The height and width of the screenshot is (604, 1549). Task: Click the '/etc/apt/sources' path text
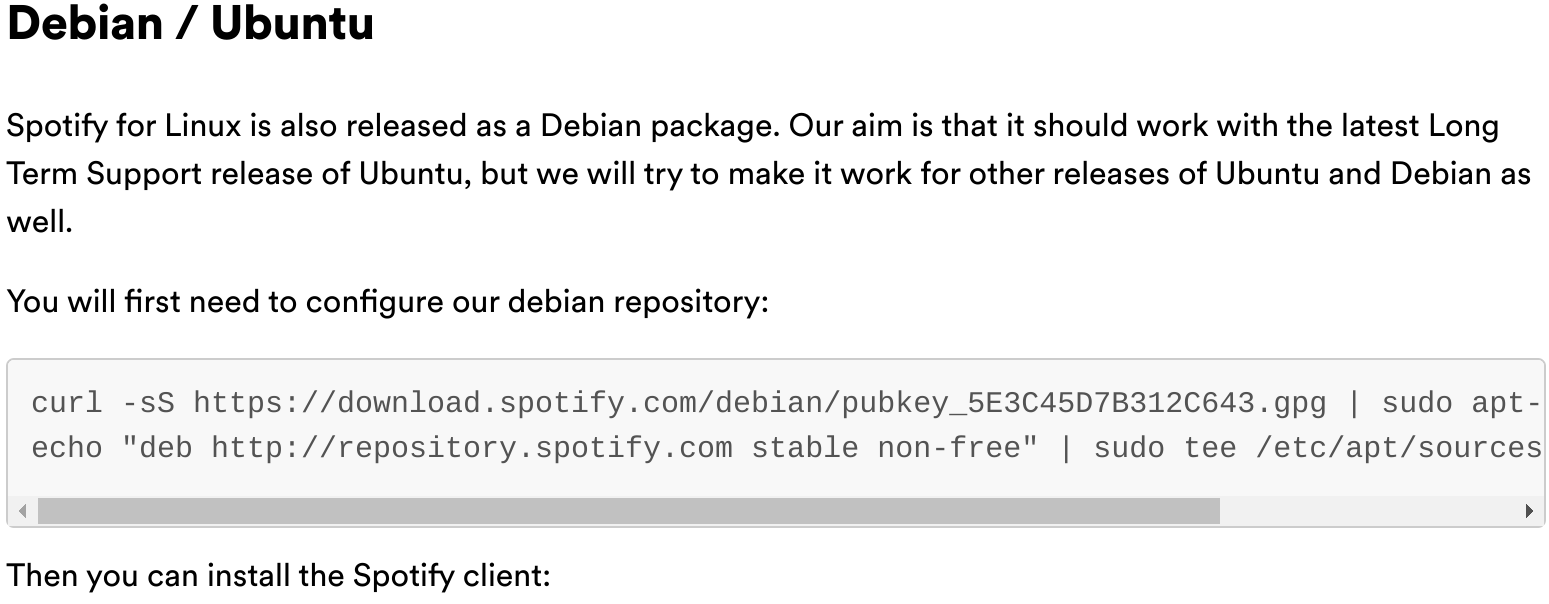point(1399,448)
